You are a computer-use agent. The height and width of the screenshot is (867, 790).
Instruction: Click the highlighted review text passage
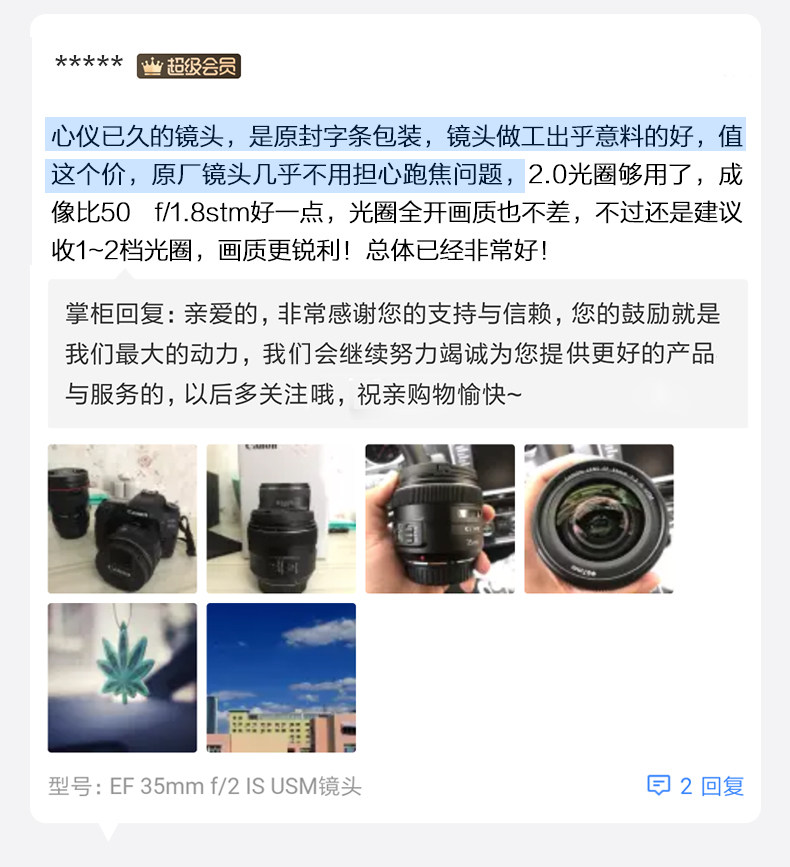coord(395,155)
